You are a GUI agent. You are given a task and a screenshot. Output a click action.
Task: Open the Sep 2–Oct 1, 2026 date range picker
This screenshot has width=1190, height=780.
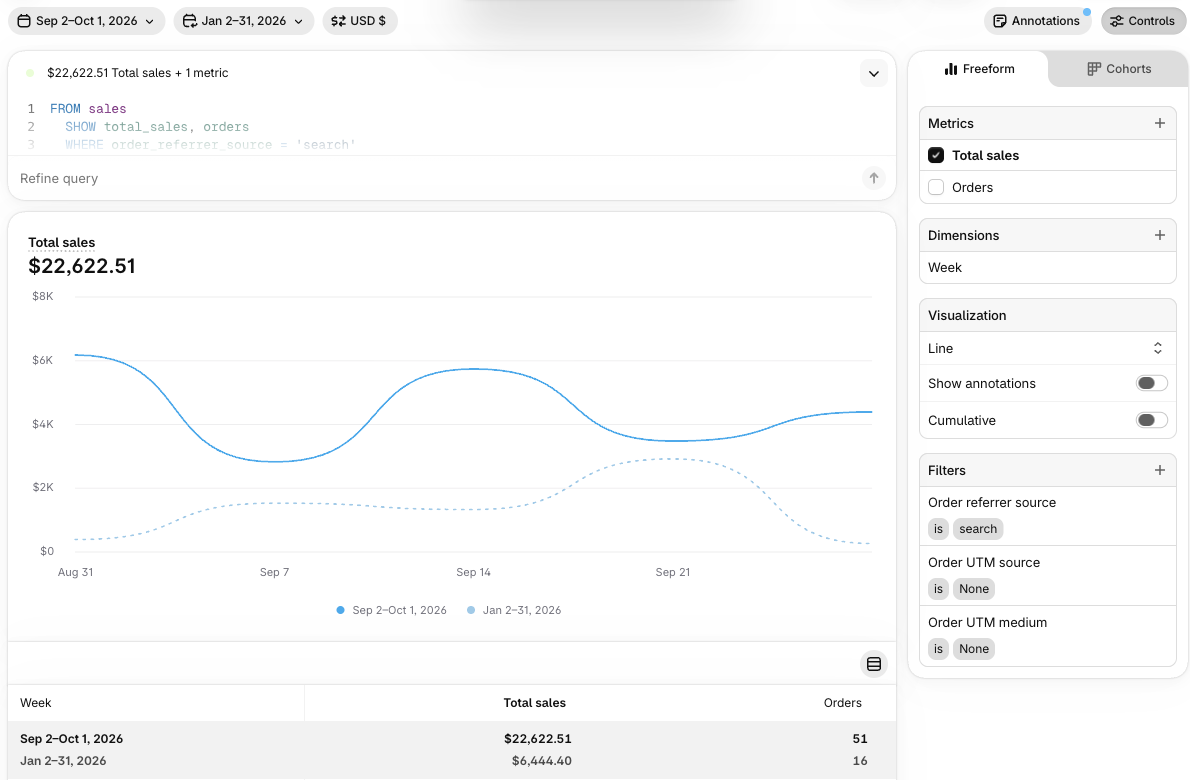(x=87, y=20)
